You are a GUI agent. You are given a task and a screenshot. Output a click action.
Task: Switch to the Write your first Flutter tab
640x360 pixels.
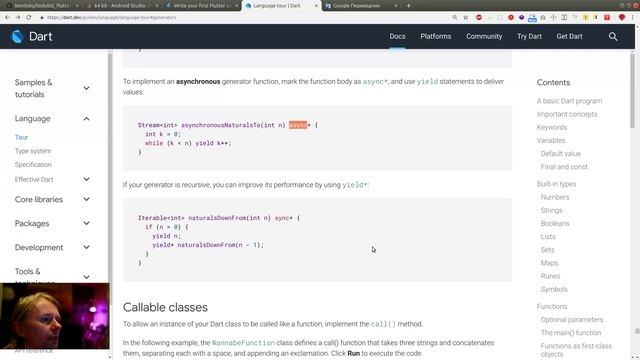[201, 6]
